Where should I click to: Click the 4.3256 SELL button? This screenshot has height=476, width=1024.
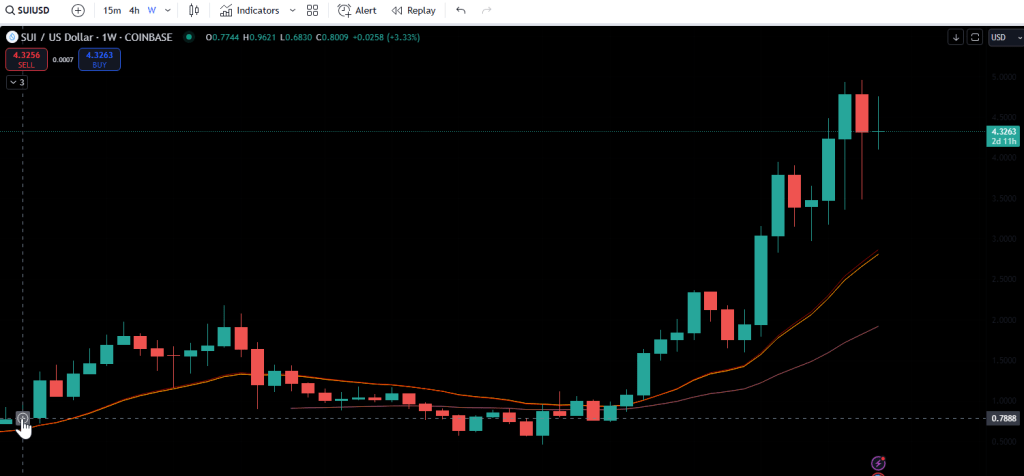pos(26,59)
